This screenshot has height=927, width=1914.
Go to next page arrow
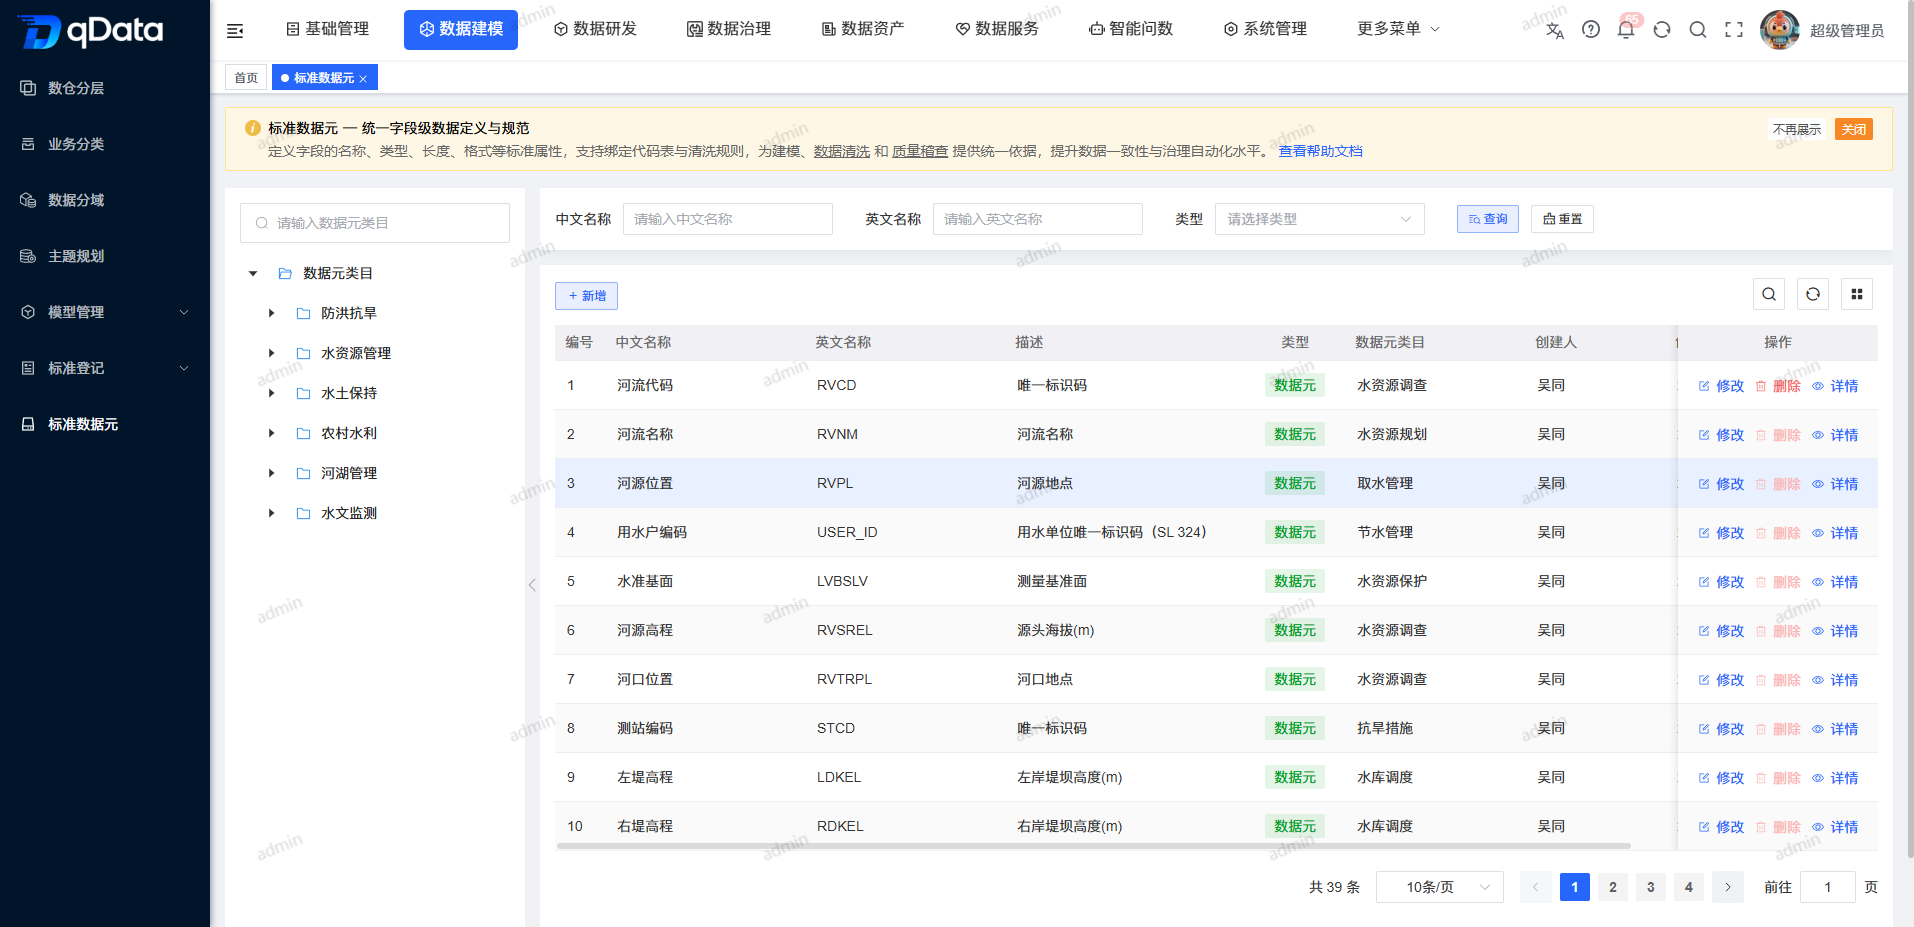(1727, 887)
